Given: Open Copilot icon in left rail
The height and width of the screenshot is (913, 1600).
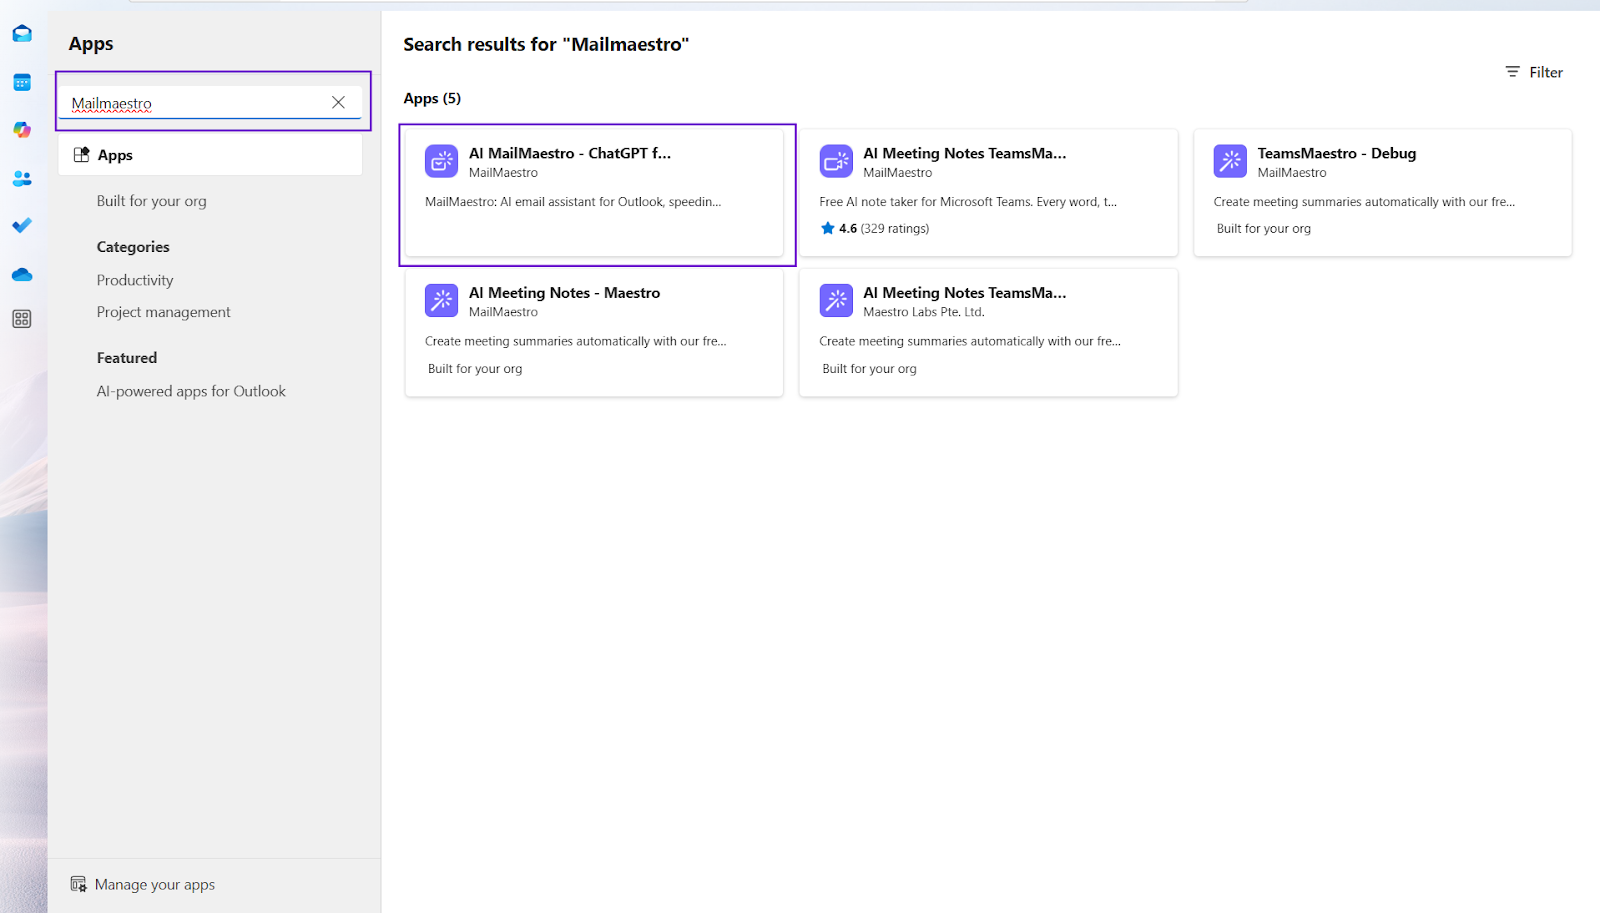Looking at the screenshot, I should coord(22,130).
